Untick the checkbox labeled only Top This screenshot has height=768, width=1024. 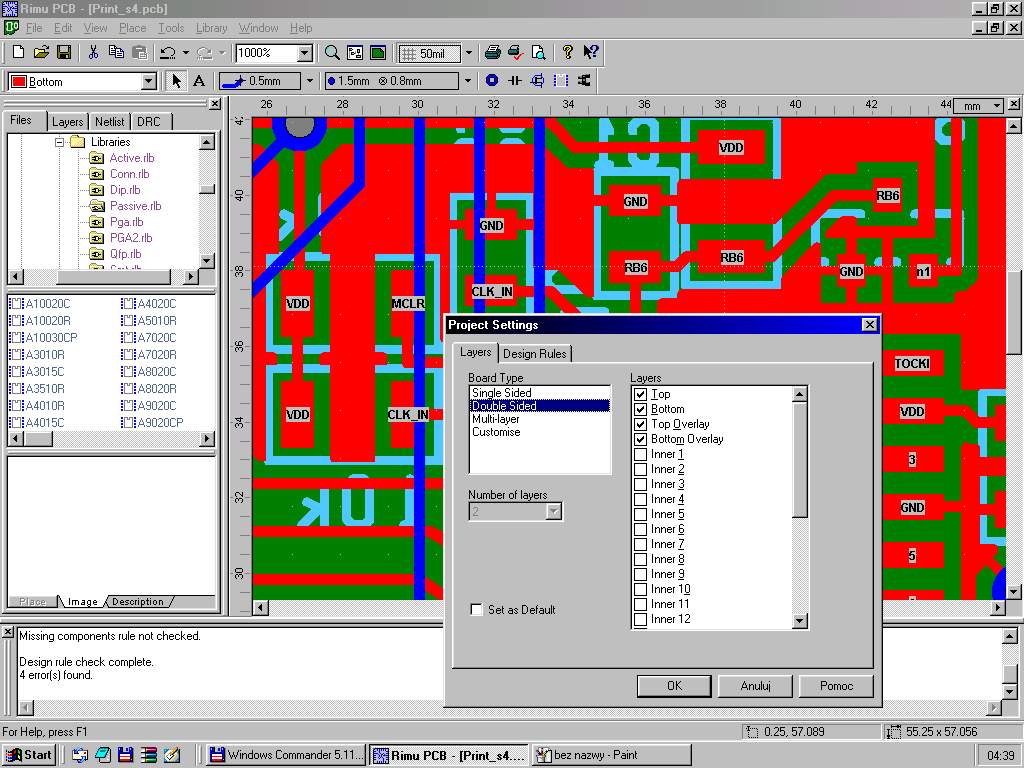[641, 394]
